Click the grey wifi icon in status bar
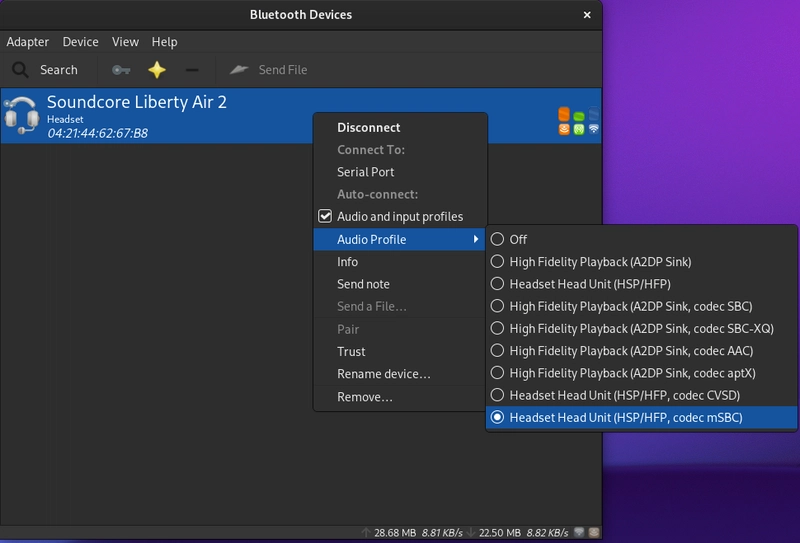800x543 pixels. coord(579,532)
